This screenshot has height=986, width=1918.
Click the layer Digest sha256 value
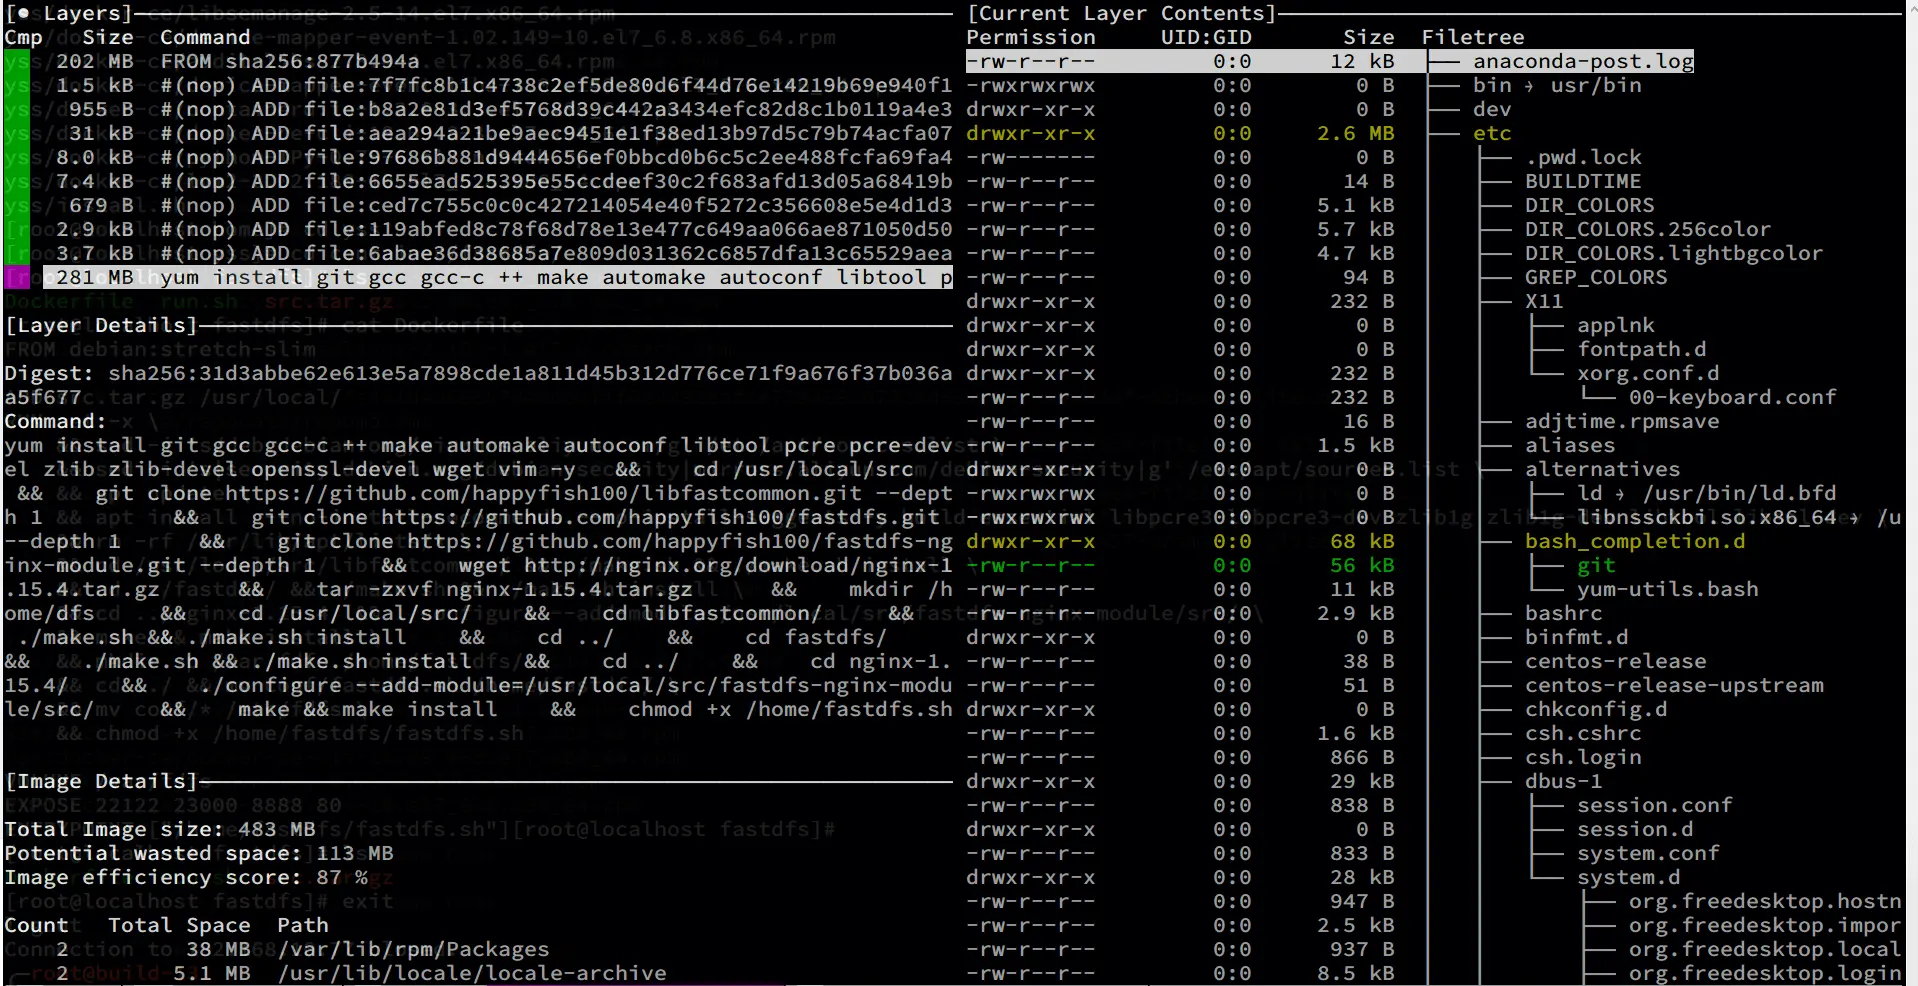(x=478, y=385)
